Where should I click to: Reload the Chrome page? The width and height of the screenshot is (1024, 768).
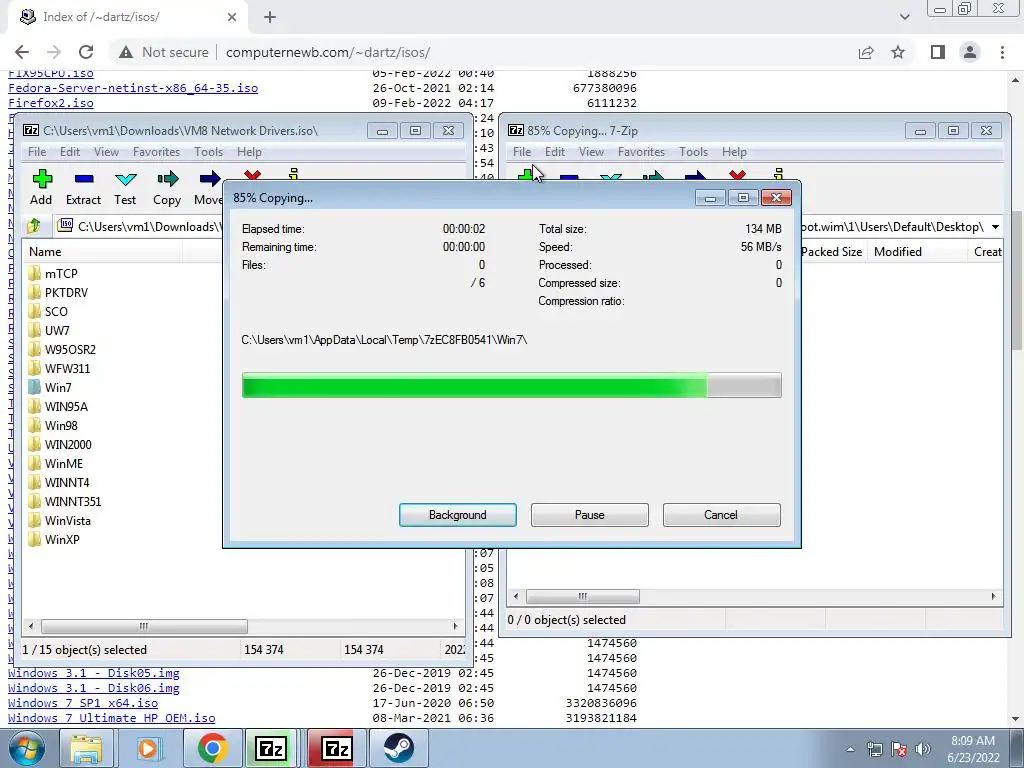tap(86, 52)
